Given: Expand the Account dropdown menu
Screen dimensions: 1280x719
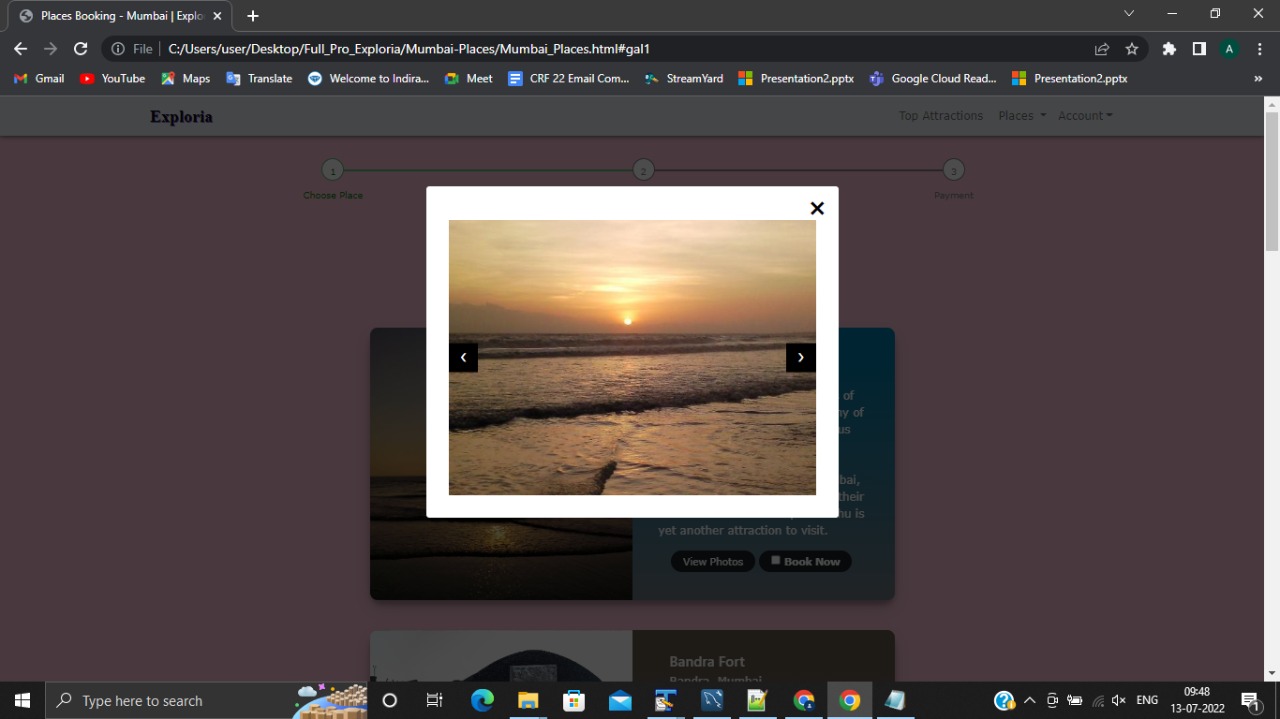Looking at the screenshot, I should [x=1085, y=116].
